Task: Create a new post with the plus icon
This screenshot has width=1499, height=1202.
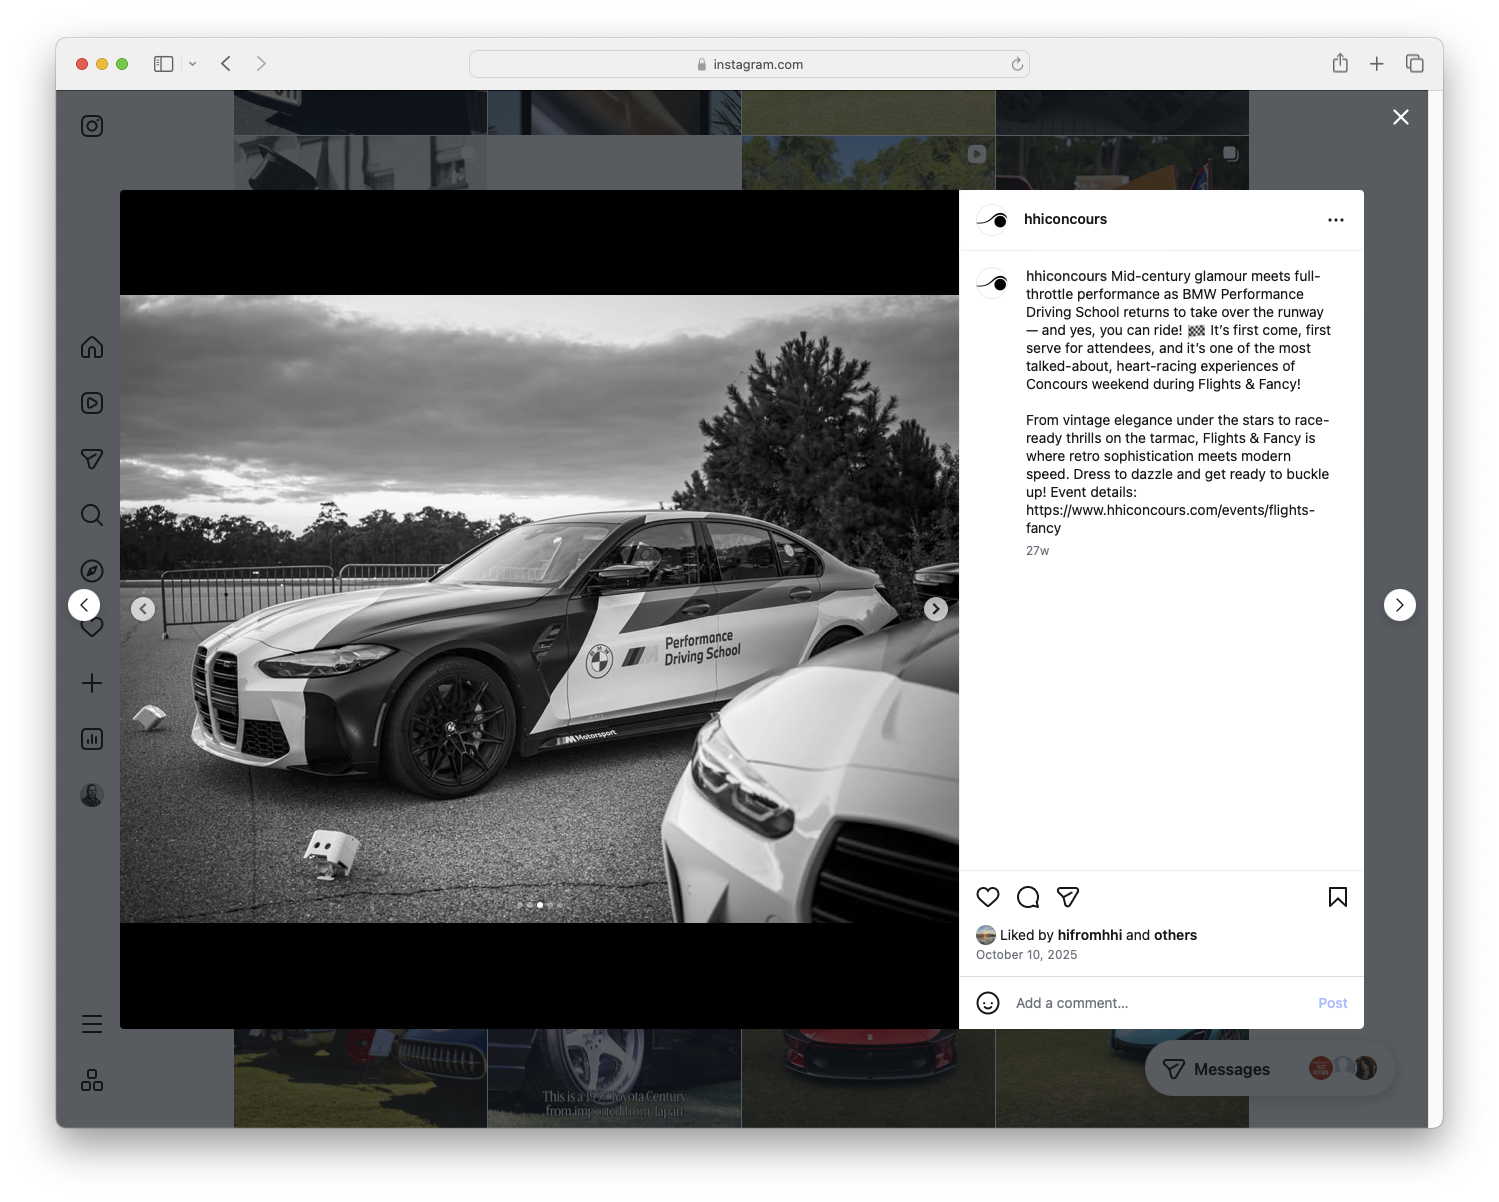Action: (91, 683)
